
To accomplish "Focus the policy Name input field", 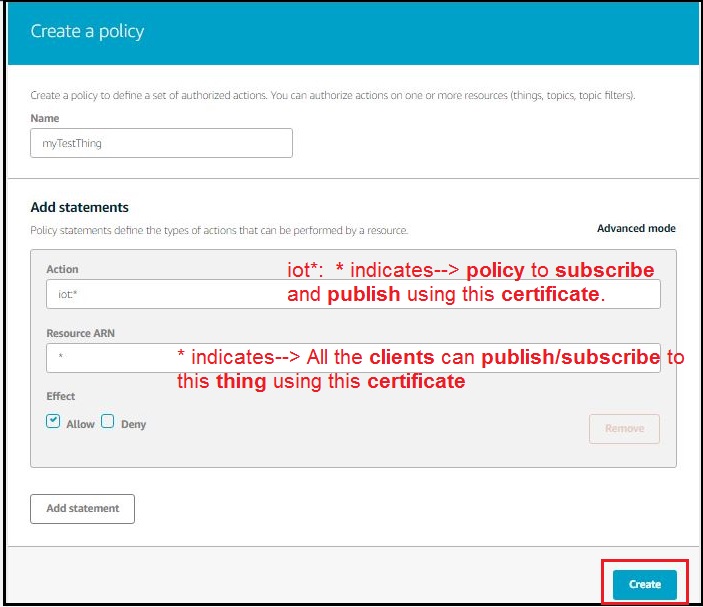I will pyautogui.click(x=161, y=143).
